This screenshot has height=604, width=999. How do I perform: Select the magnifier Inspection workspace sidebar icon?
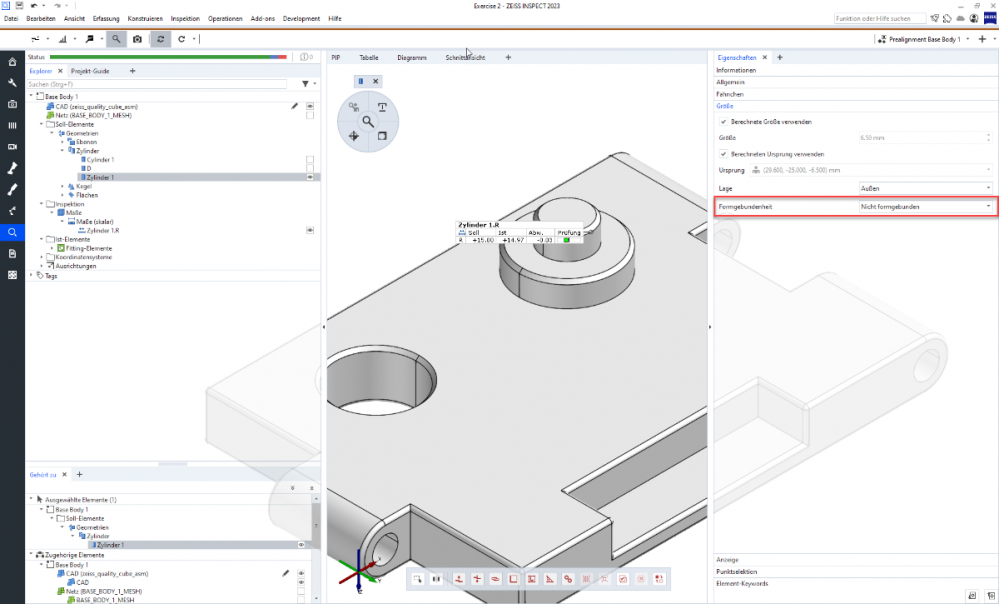pyautogui.click(x=12, y=232)
